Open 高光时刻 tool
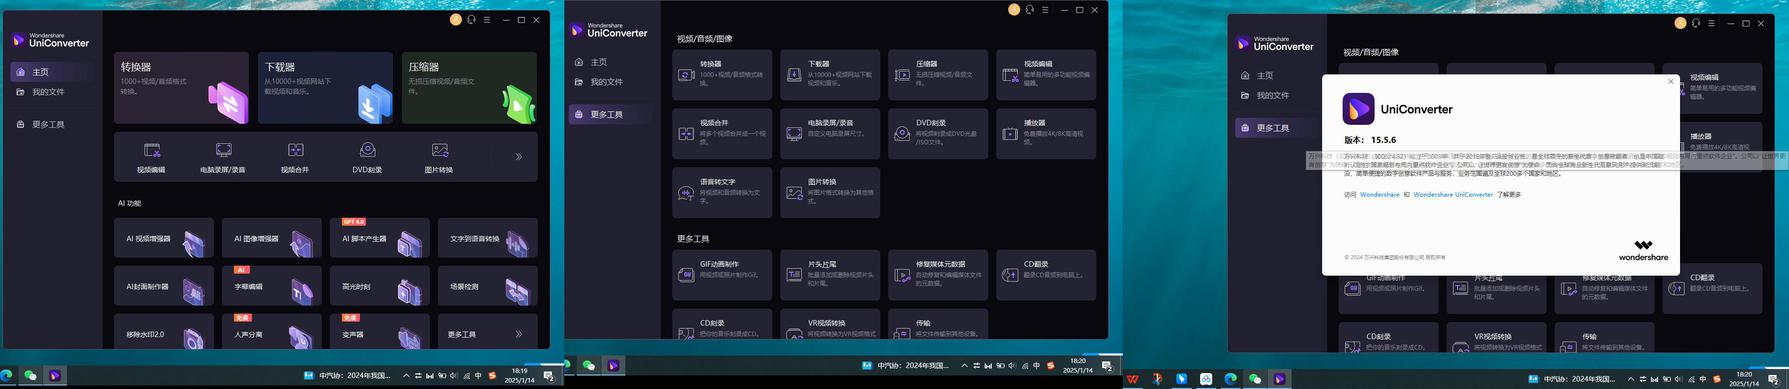The height and width of the screenshot is (389, 1789). click(x=380, y=286)
